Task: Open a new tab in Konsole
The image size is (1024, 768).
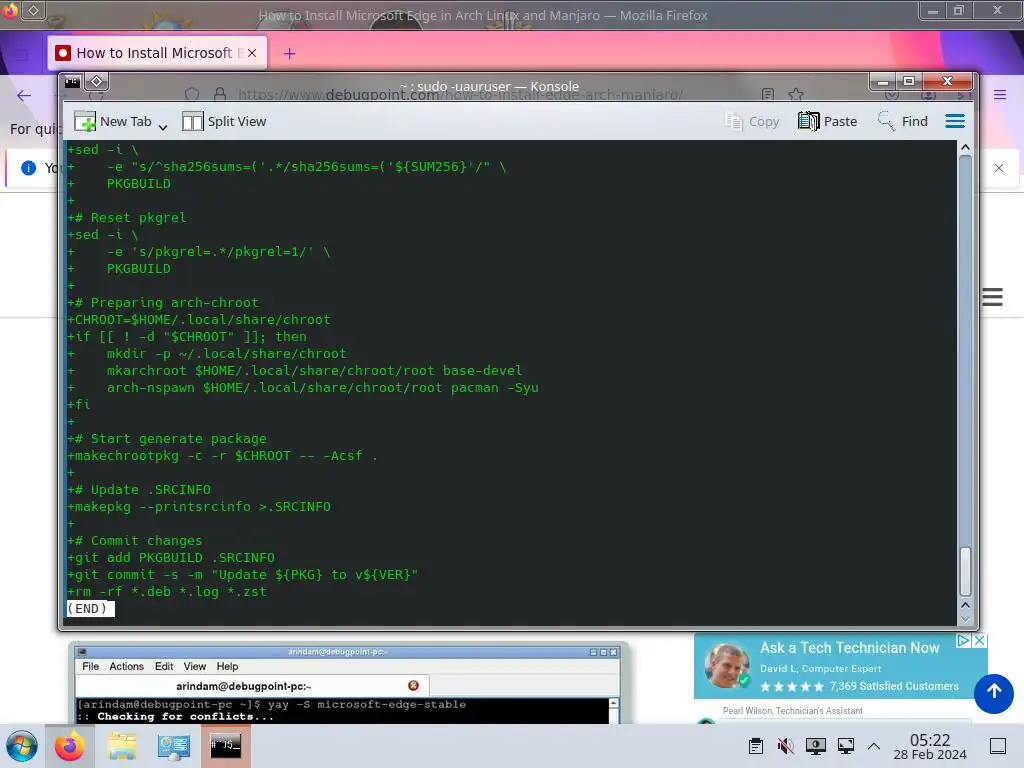Action: 114,121
